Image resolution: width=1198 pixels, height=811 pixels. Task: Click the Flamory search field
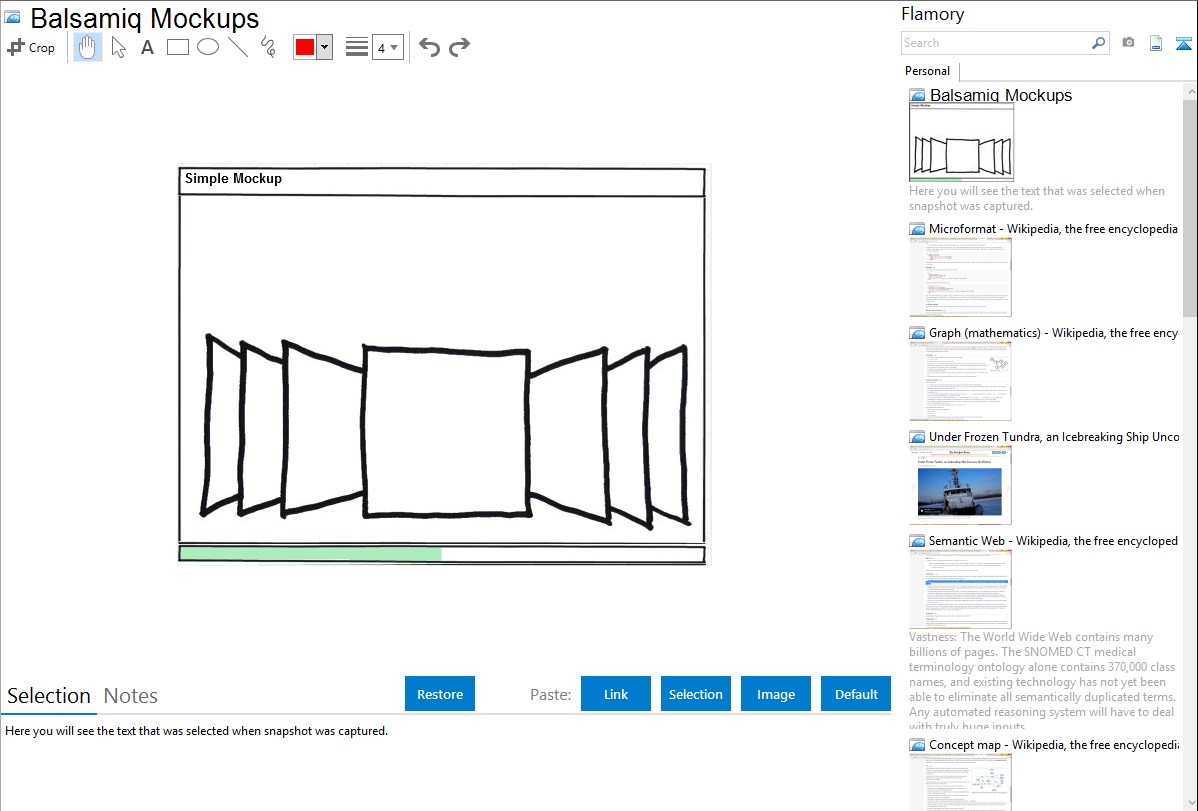[x=996, y=43]
